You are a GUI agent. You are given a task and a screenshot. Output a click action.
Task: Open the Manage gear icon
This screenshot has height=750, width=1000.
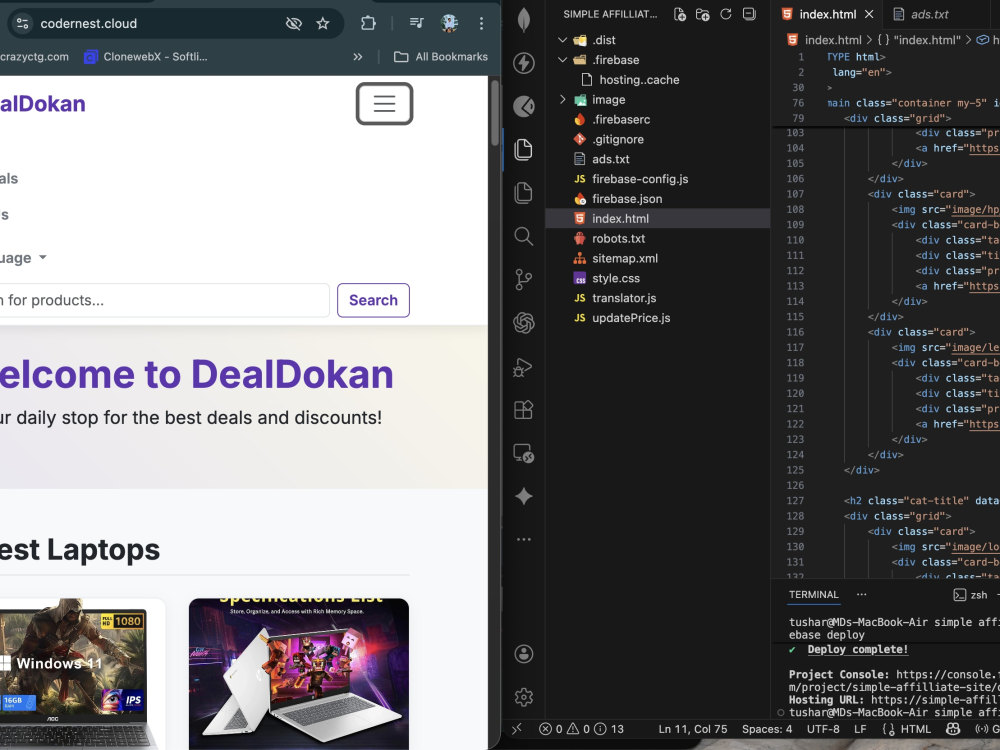click(x=524, y=697)
